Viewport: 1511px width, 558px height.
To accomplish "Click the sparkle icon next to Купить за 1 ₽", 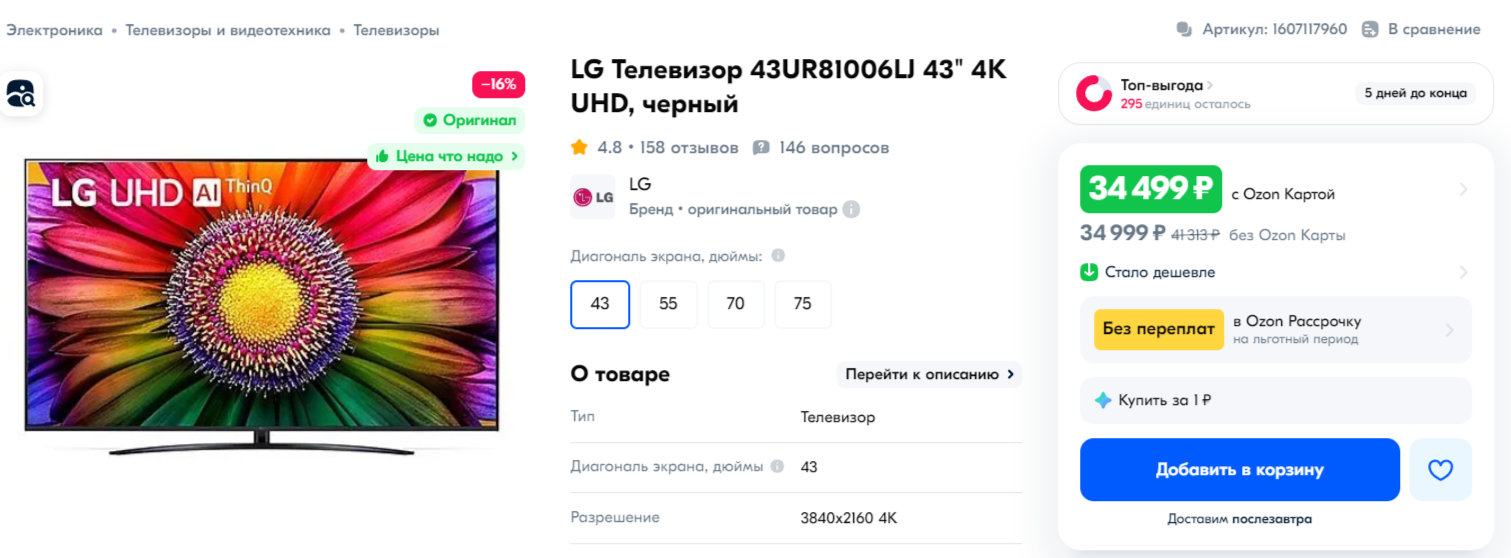I will [1103, 400].
